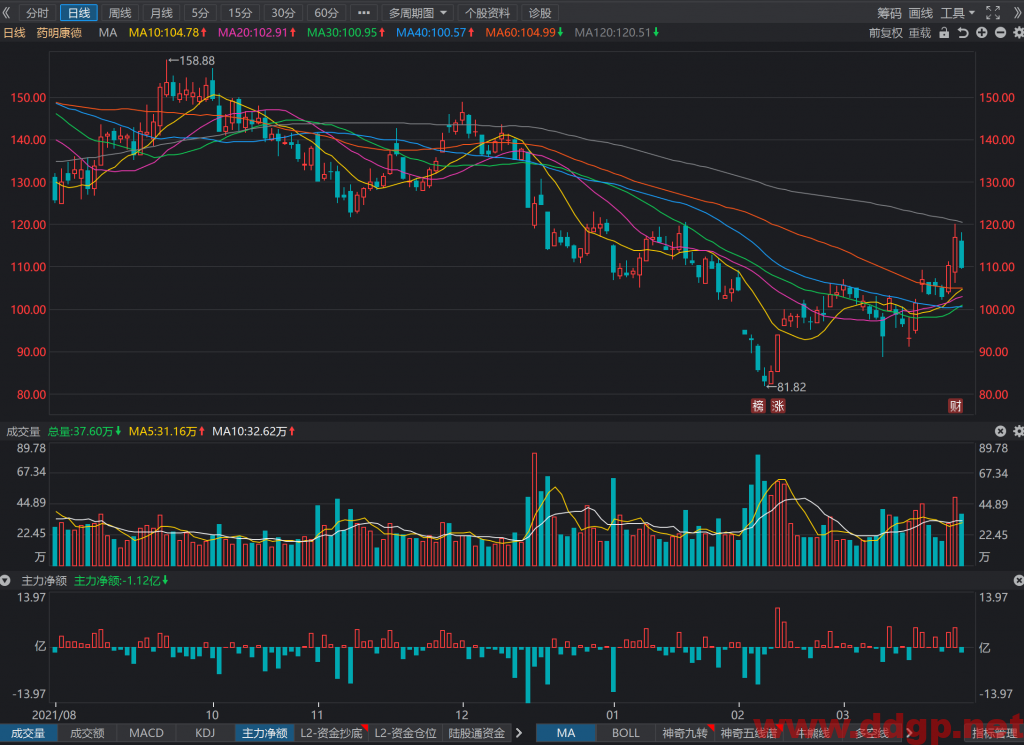Select 陆股通资金 indicator tab
Image resolution: width=1024 pixels, height=745 pixels.
(x=477, y=733)
